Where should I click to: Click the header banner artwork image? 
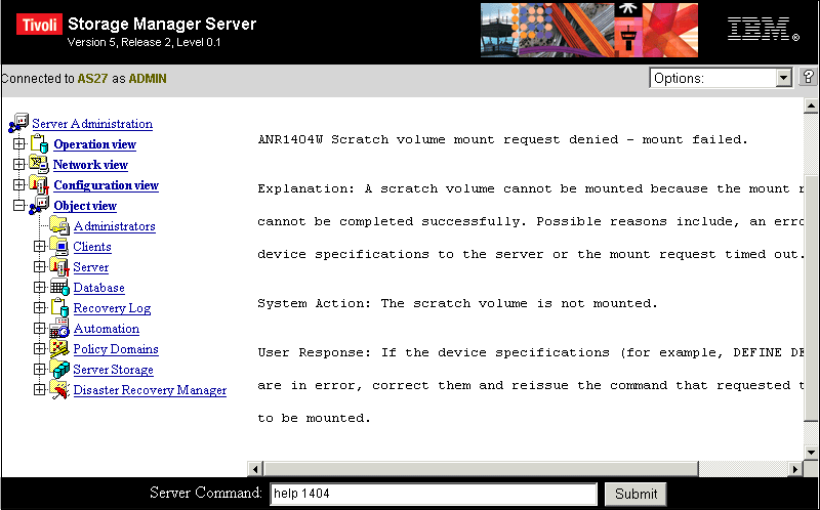click(x=589, y=29)
